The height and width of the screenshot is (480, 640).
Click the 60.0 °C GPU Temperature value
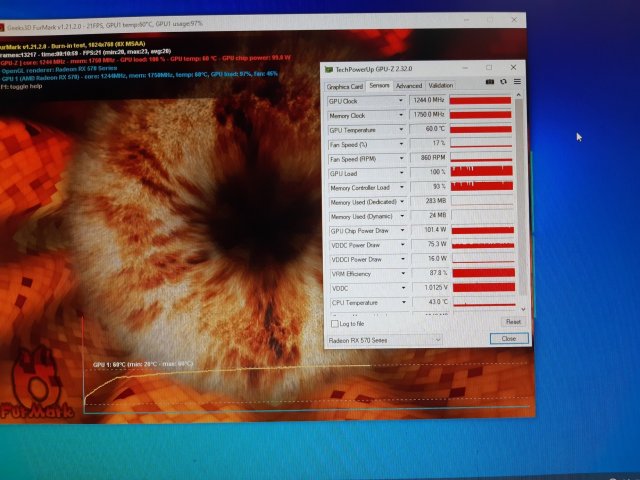pos(428,129)
